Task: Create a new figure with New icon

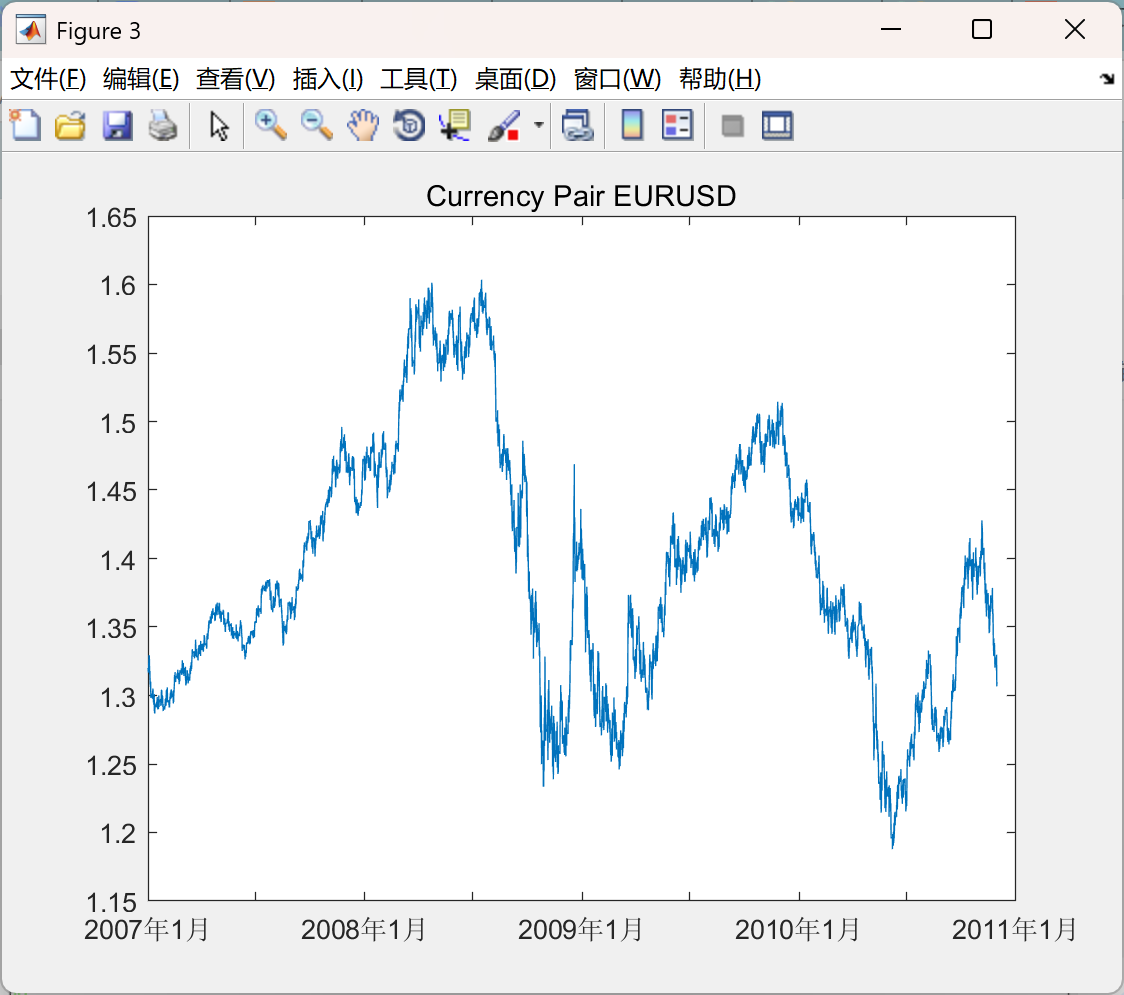Action: coord(25,125)
